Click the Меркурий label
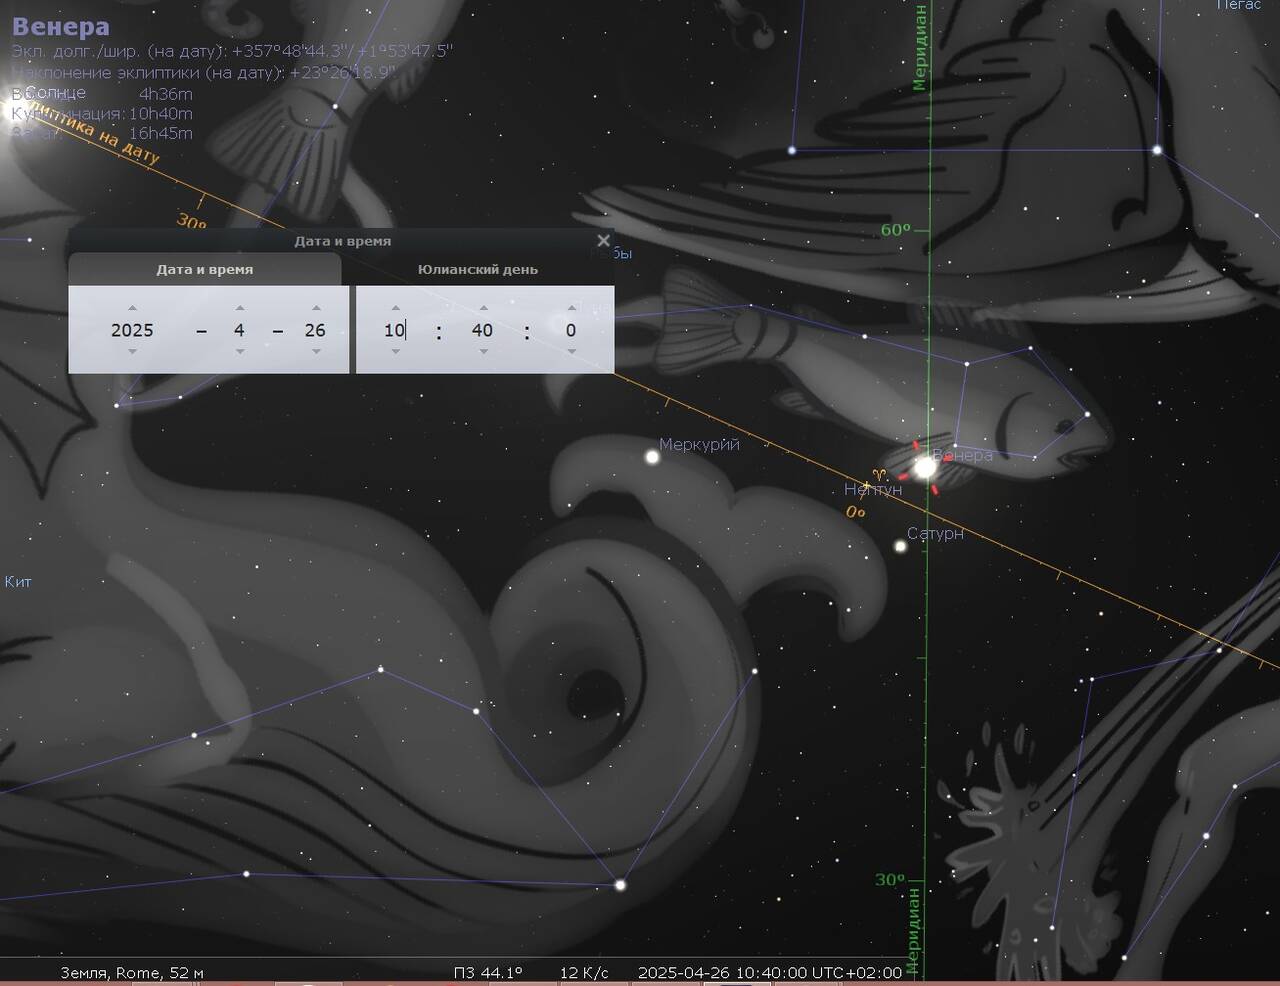The image size is (1280, 986). point(700,444)
